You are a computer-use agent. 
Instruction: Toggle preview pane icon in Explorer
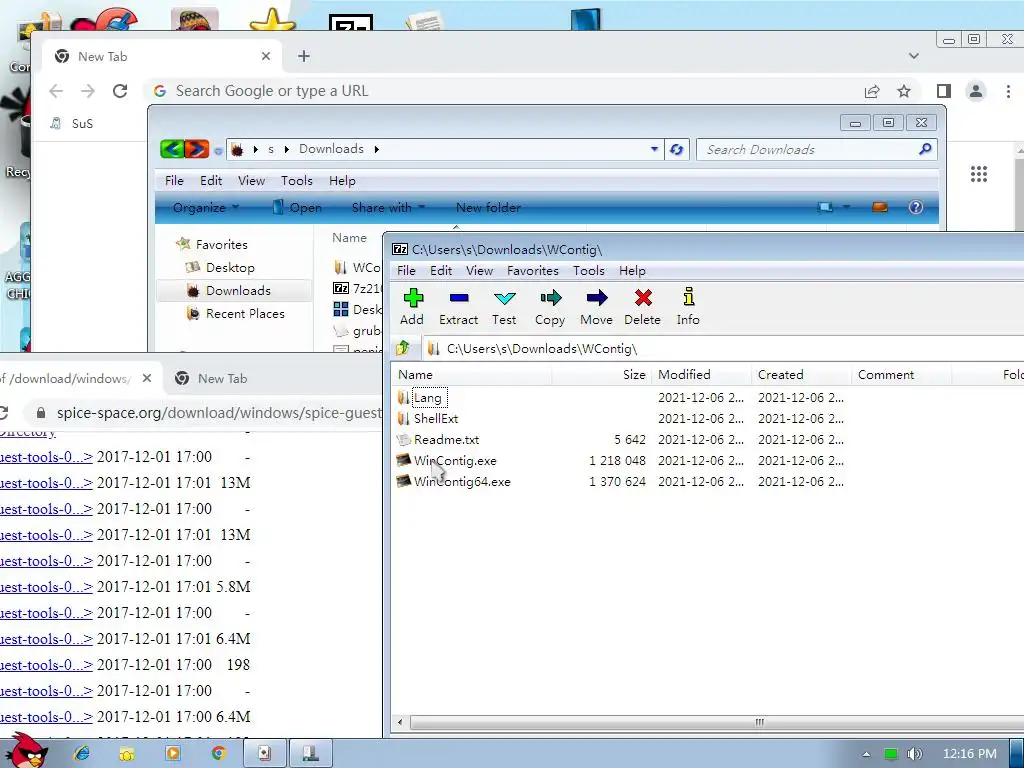tap(880, 208)
